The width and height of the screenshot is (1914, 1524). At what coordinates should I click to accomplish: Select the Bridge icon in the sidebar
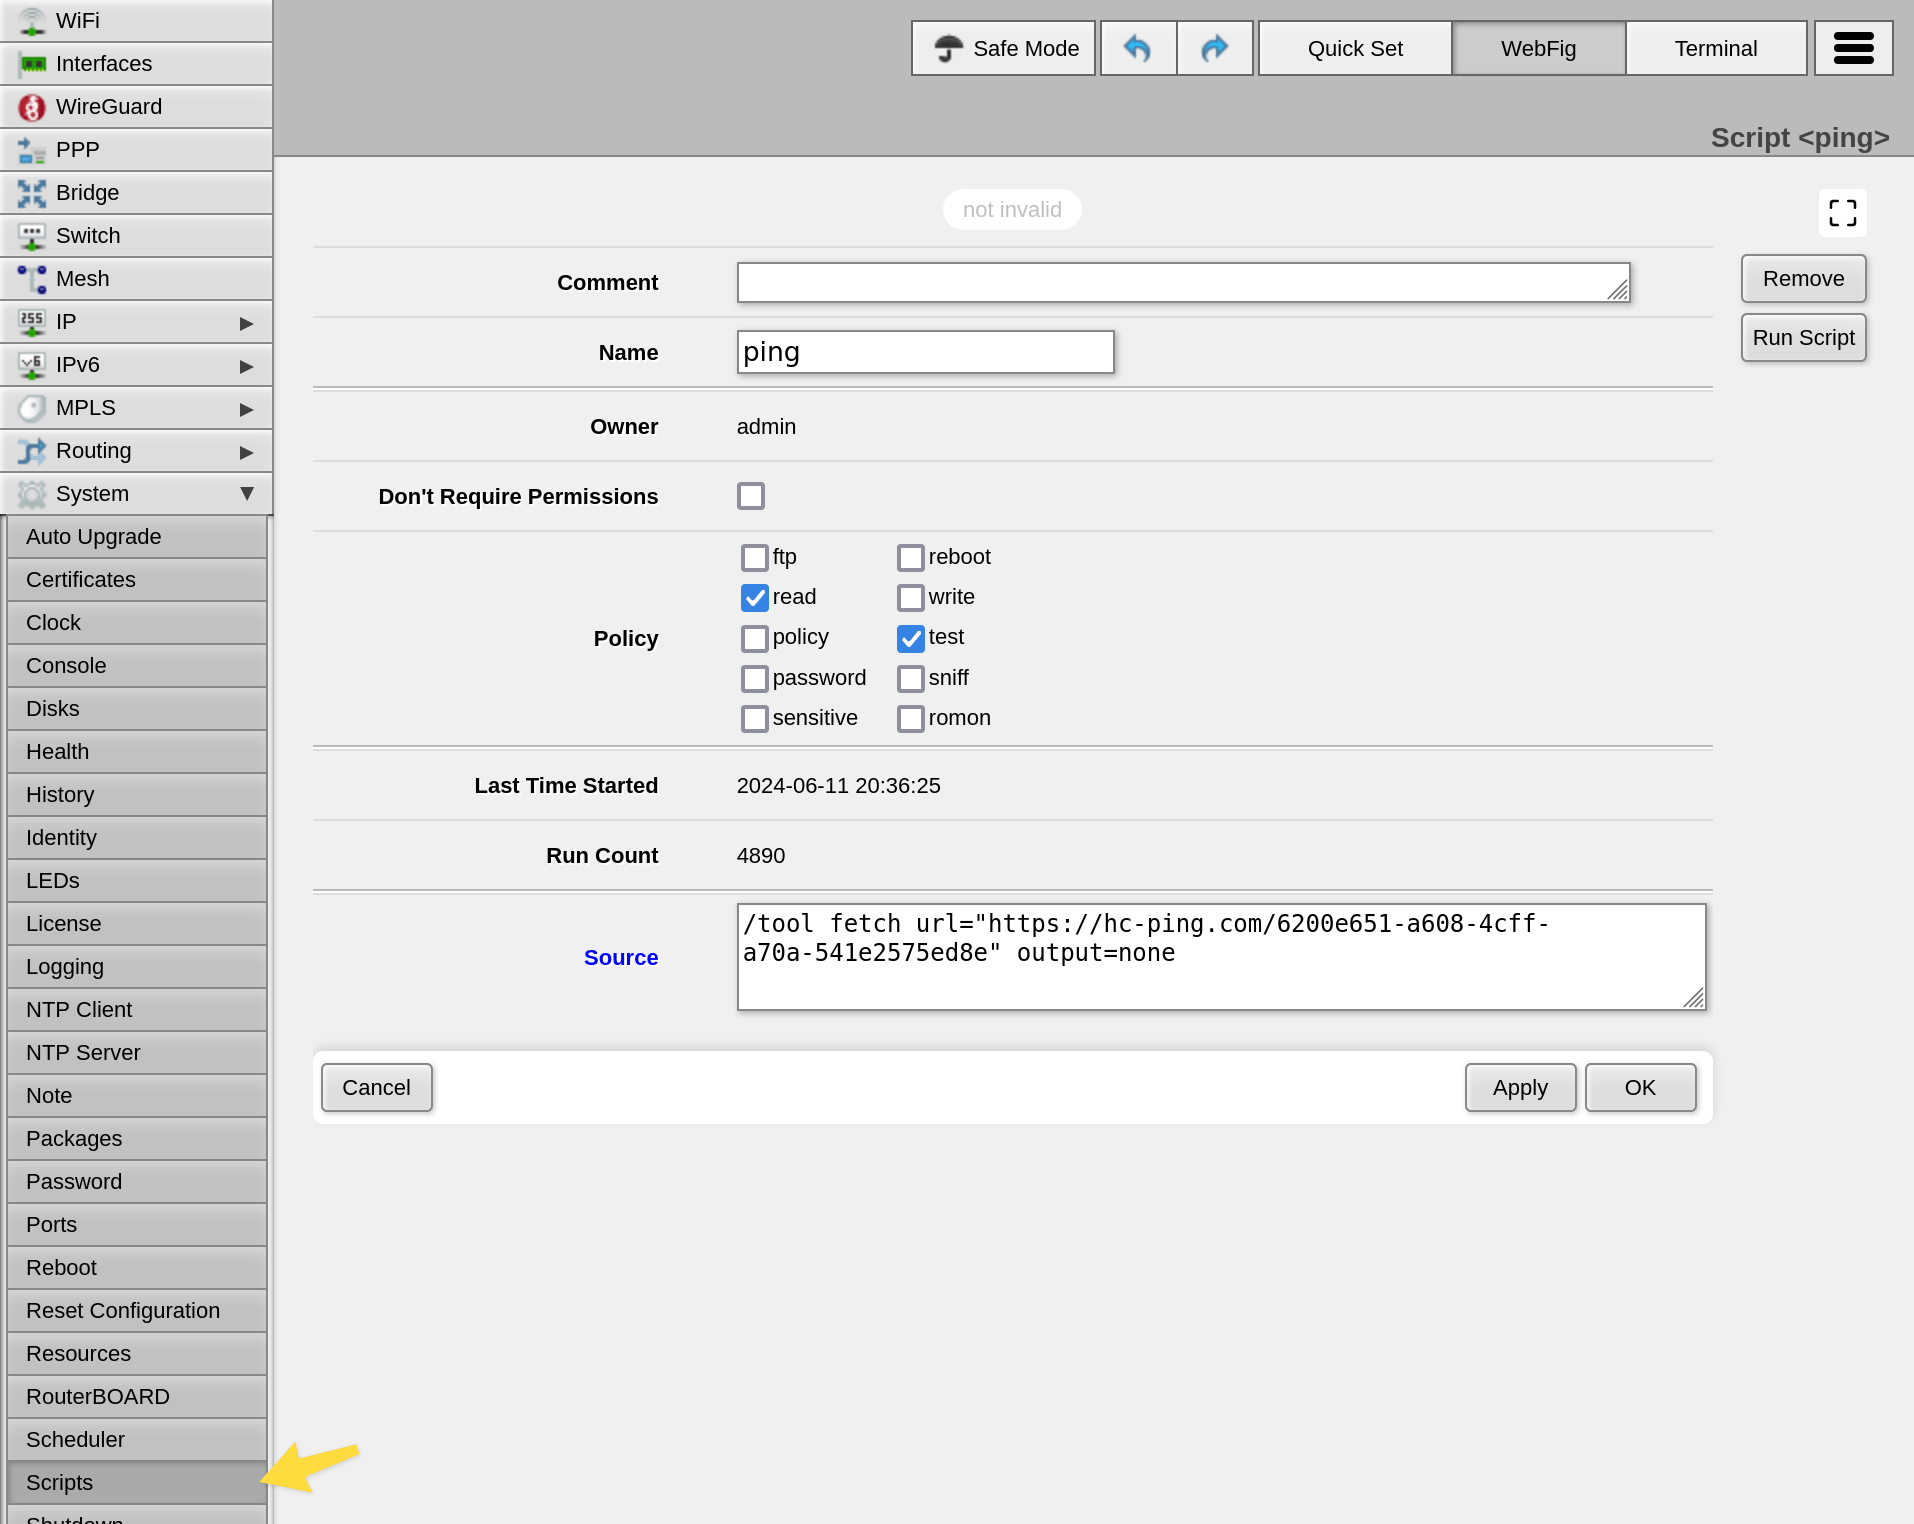(x=31, y=192)
